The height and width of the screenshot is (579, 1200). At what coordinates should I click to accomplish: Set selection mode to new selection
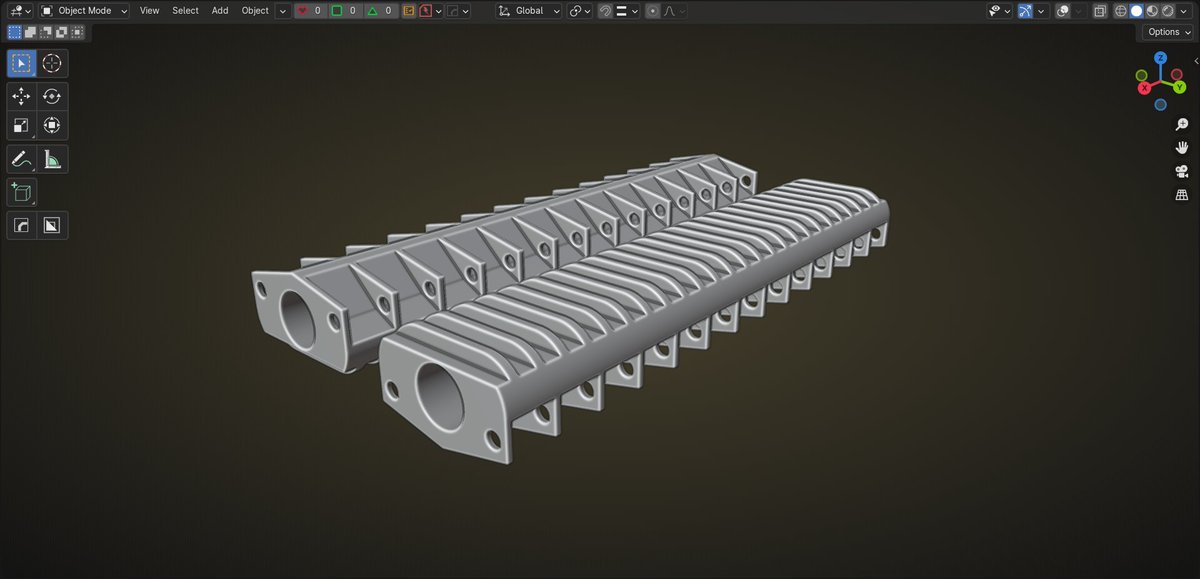click(14, 32)
